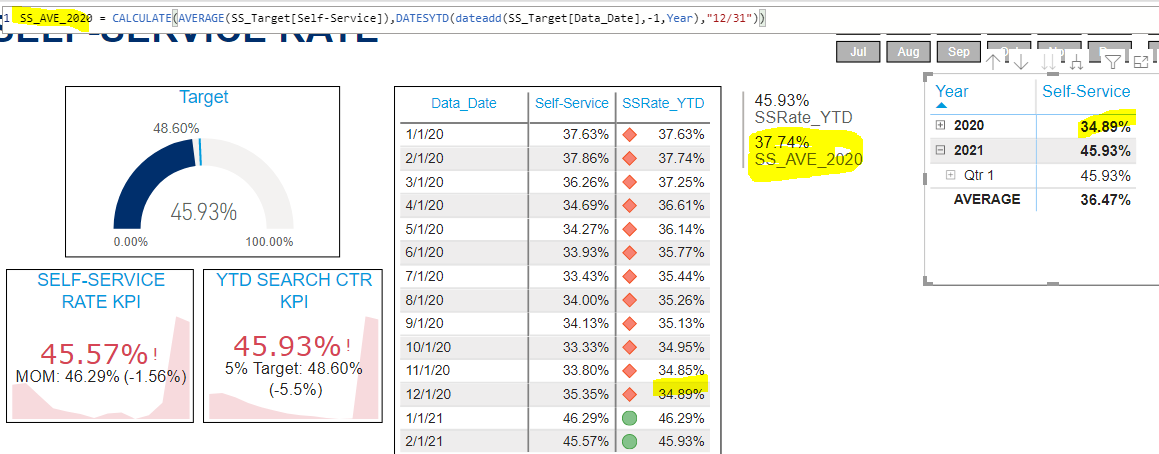Click the SELF-SERVICE RATE KPI title

click(101, 291)
